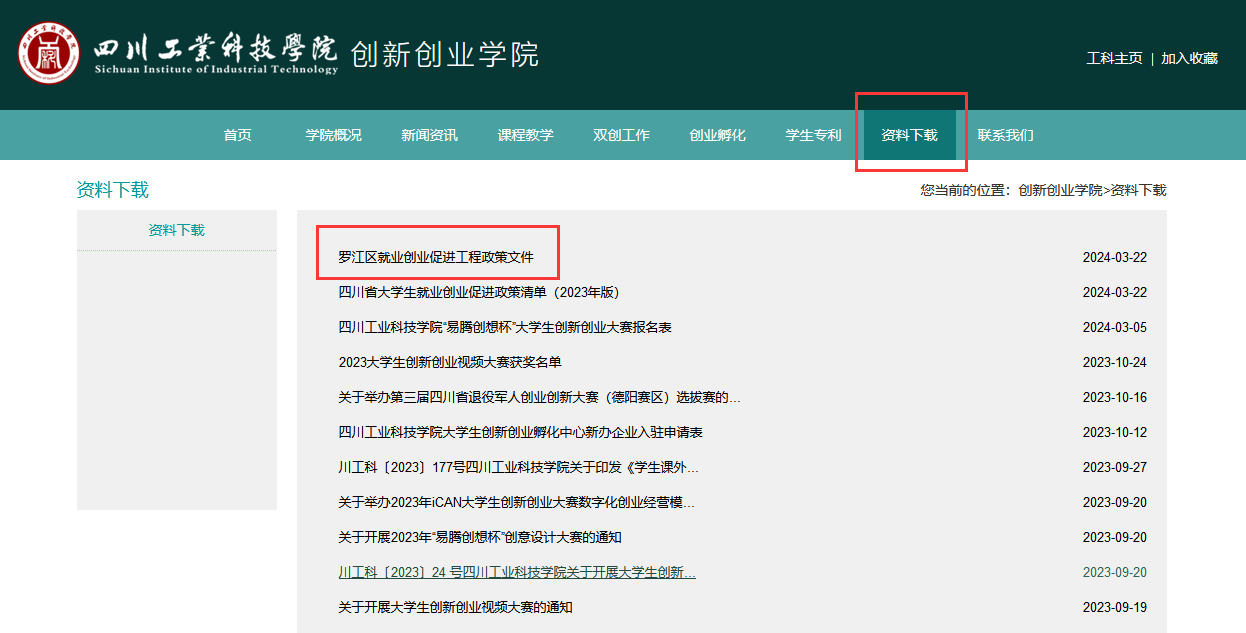Open the 工科主页 link
The width and height of the screenshot is (1246, 633).
click(x=1114, y=58)
